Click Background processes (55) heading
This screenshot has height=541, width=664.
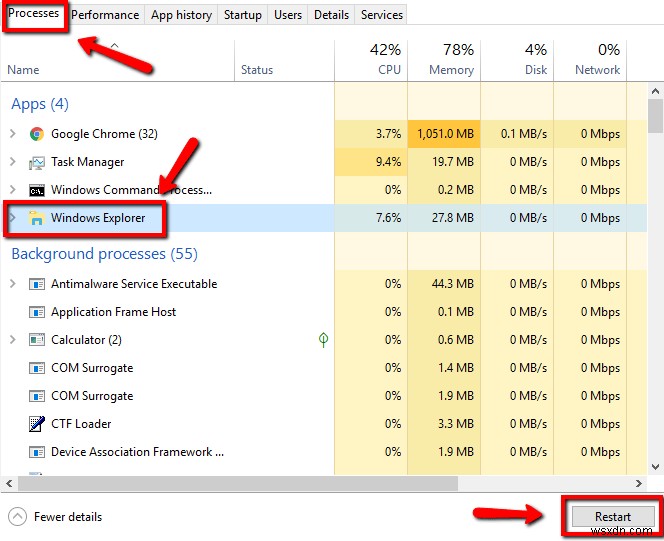pos(105,254)
